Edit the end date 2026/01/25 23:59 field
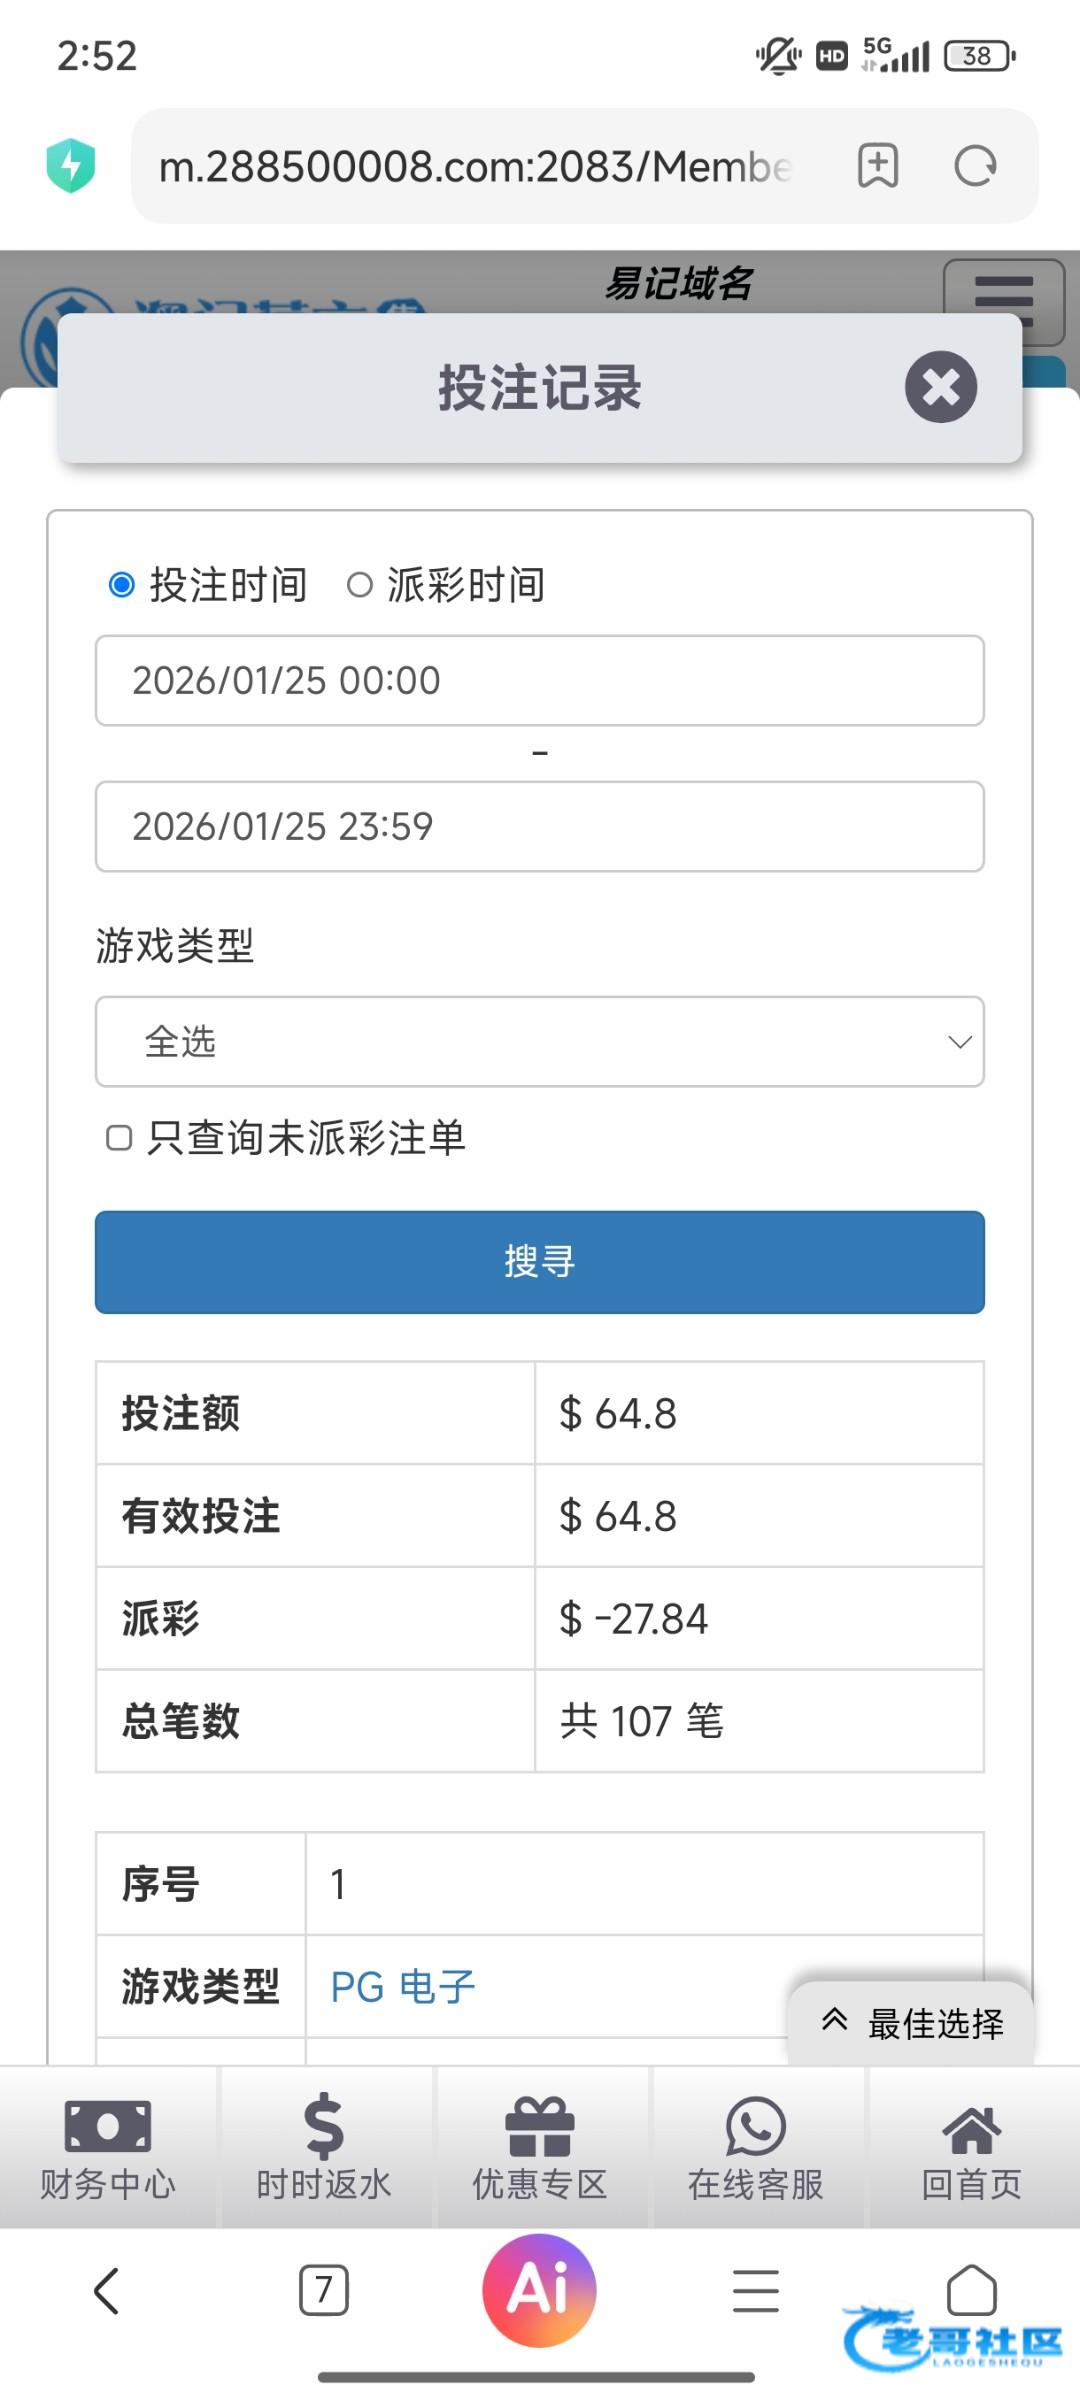1080x2400 pixels. pyautogui.click(x=540, y=827)
